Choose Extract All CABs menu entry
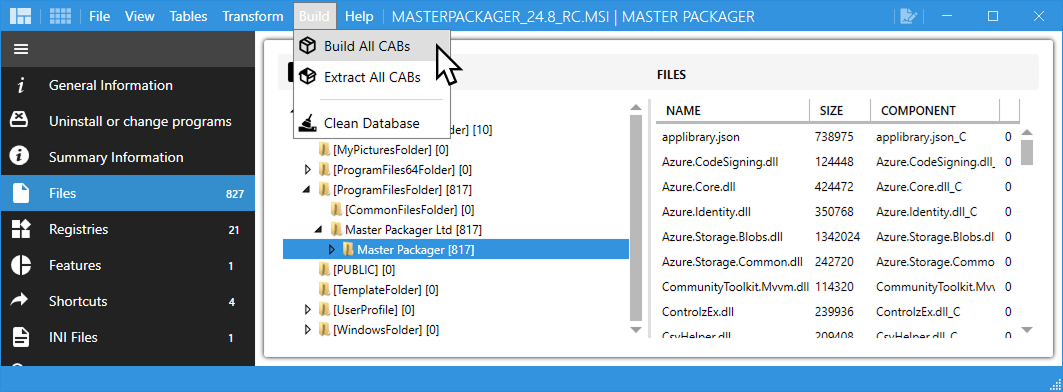This screenshot has height=392, width=1063. pyautogui.click(x=372, y=77)
